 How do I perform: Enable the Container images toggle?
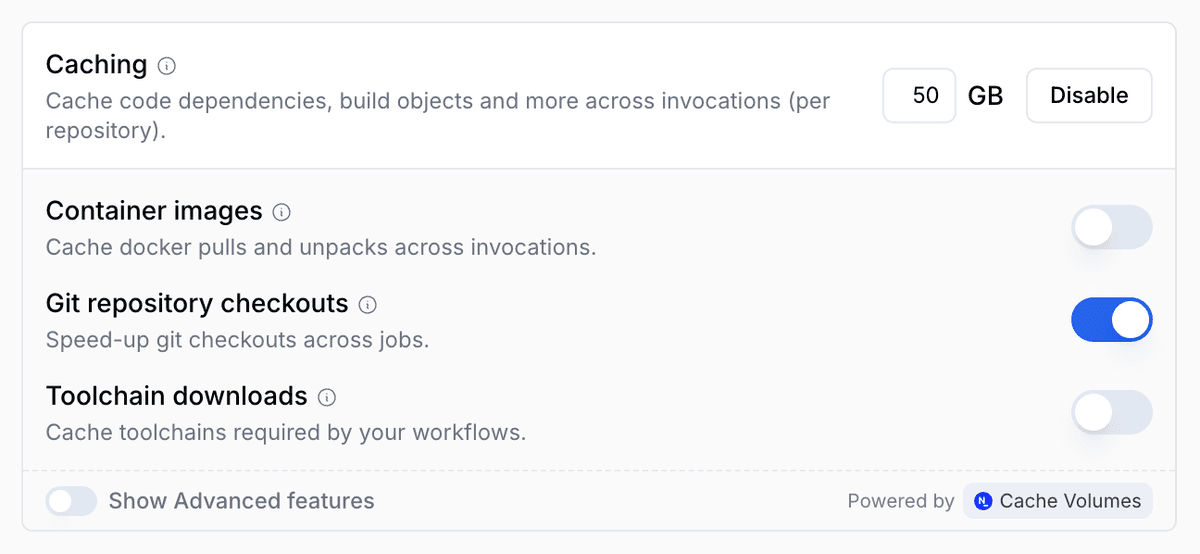[x=1111, y=227]
